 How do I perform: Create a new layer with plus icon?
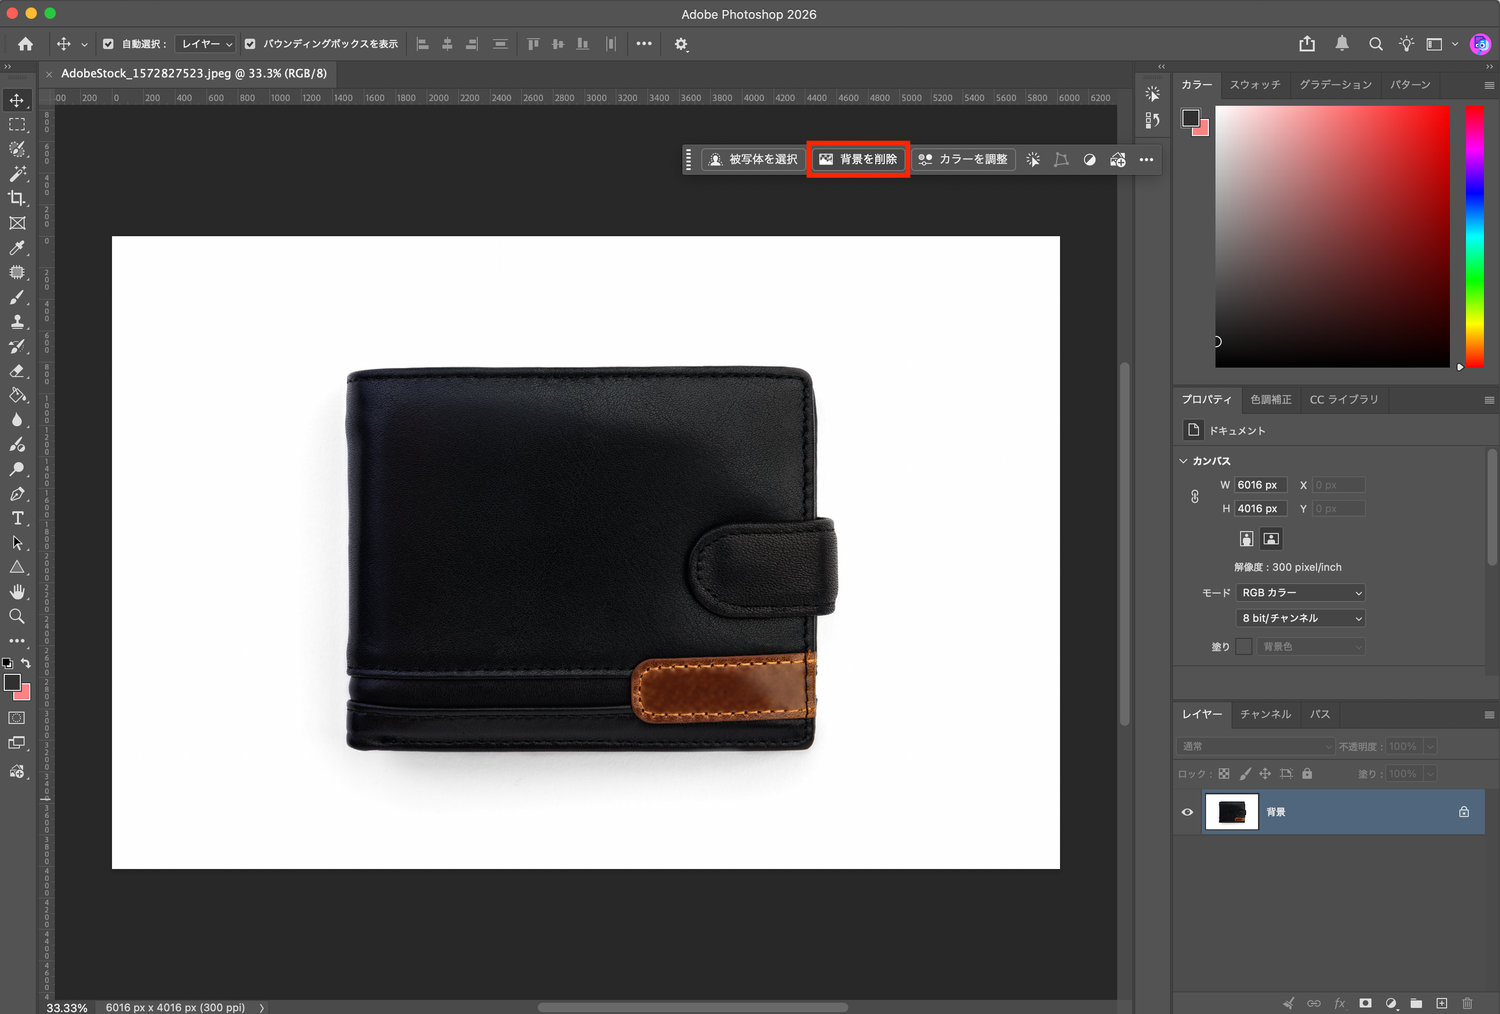[x=1442, y=1003]
